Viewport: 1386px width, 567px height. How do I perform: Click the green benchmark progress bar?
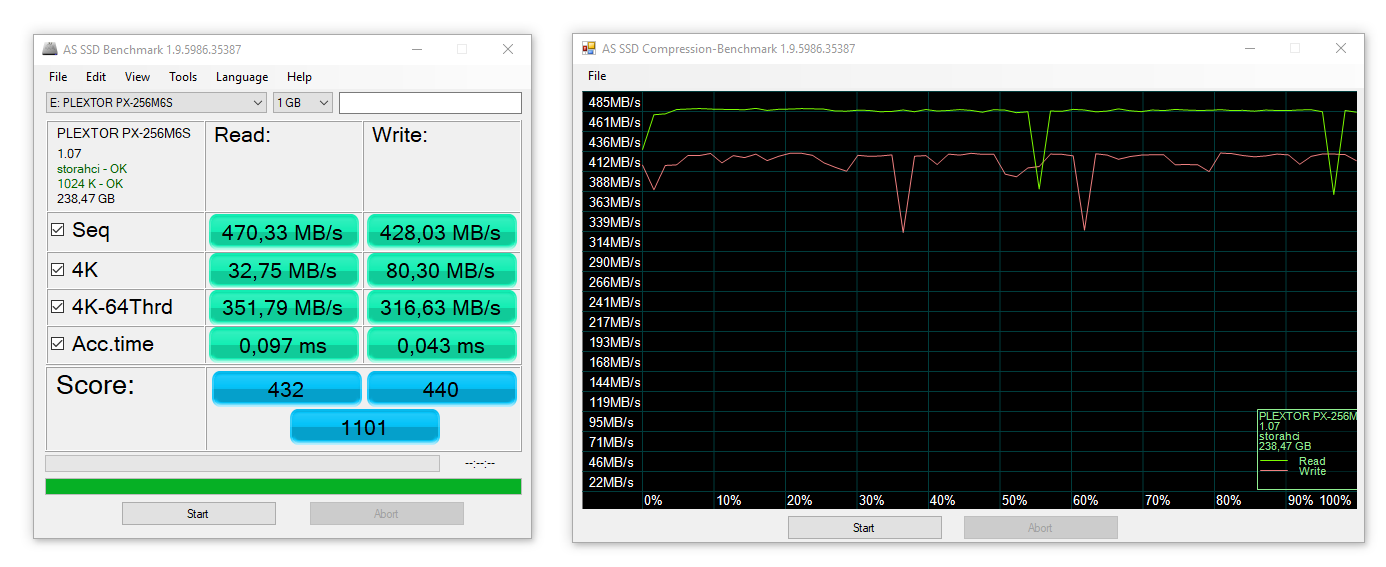283,486
